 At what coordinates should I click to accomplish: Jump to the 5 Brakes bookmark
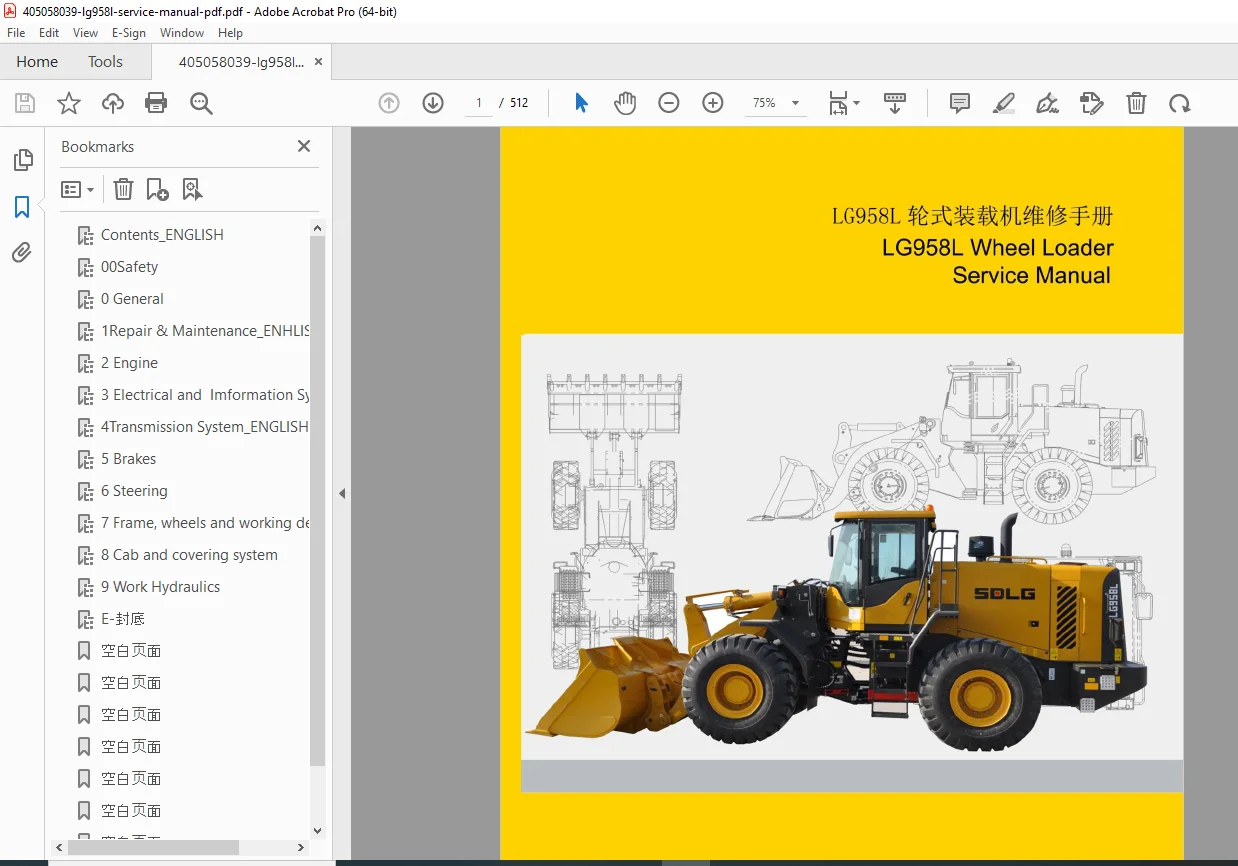(128, 459)
